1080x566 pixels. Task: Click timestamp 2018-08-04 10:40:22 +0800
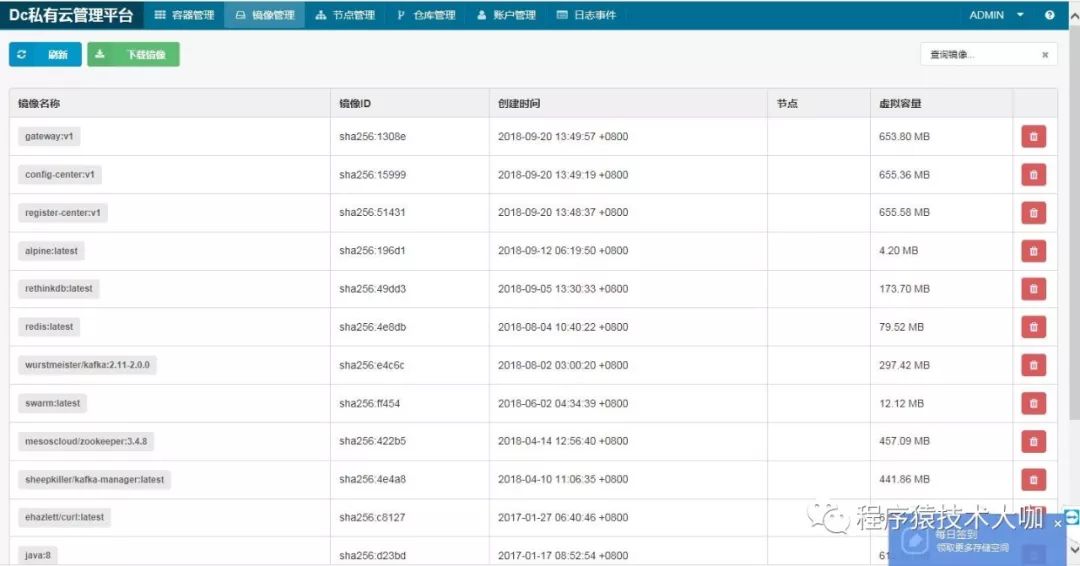click(563, 327)
